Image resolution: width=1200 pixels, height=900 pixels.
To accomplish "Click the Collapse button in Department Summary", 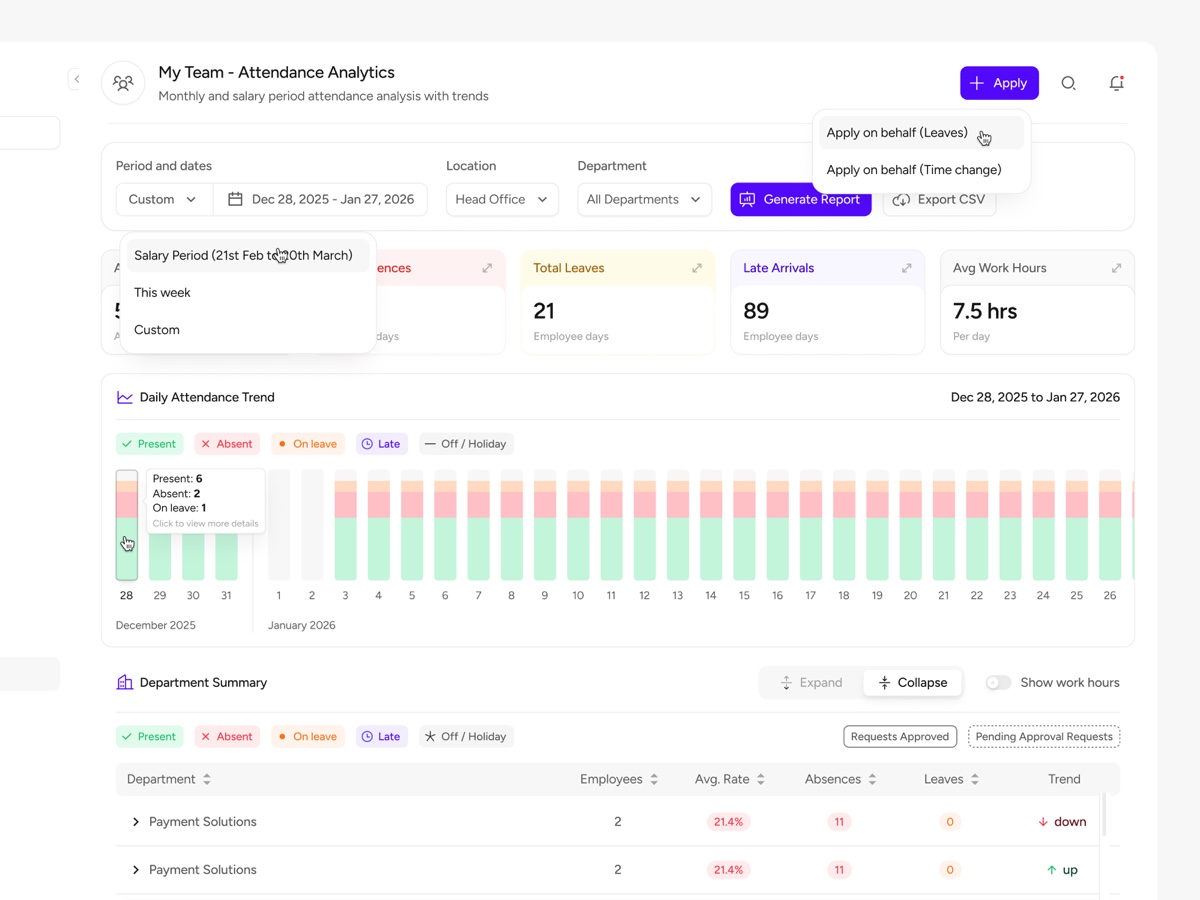I will click(912, 682).
